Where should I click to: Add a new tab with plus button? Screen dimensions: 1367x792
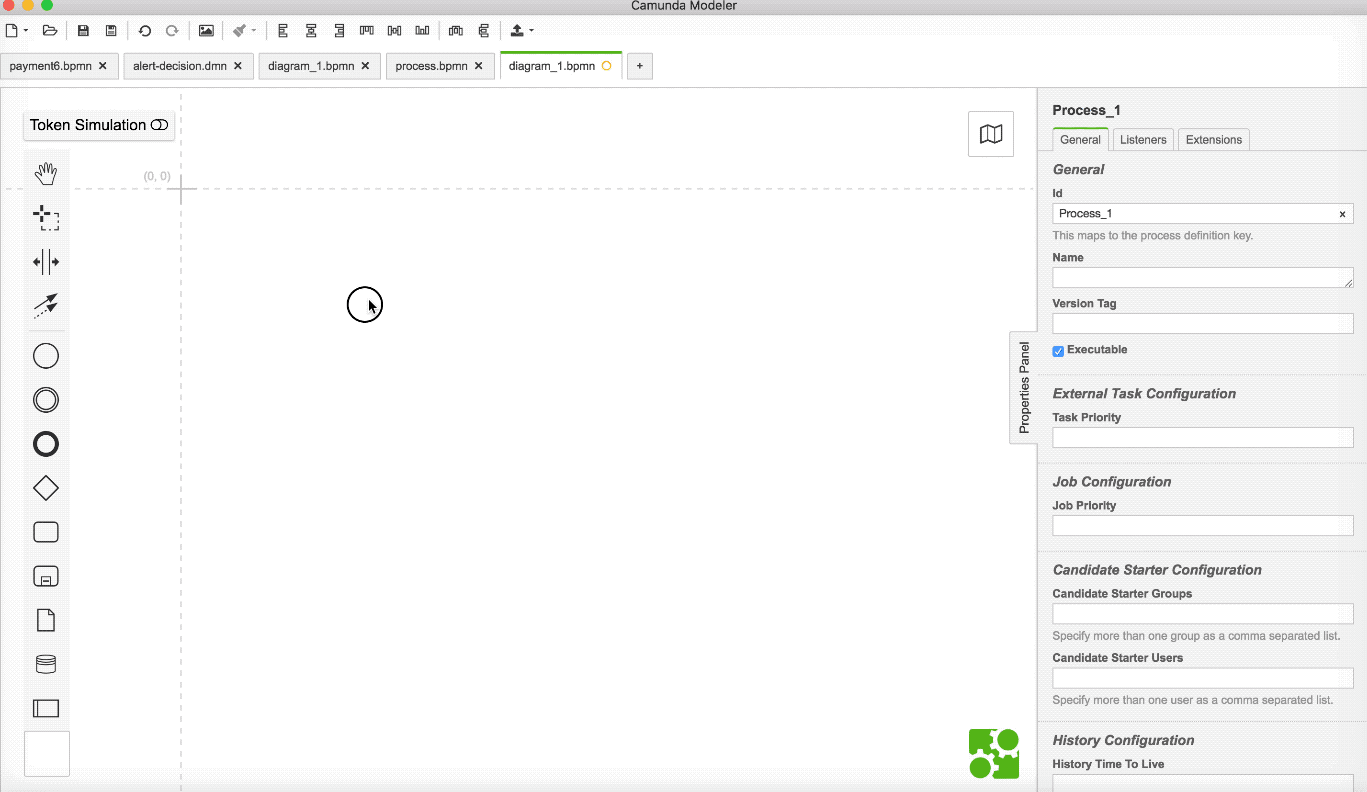[x=640, y=66]
